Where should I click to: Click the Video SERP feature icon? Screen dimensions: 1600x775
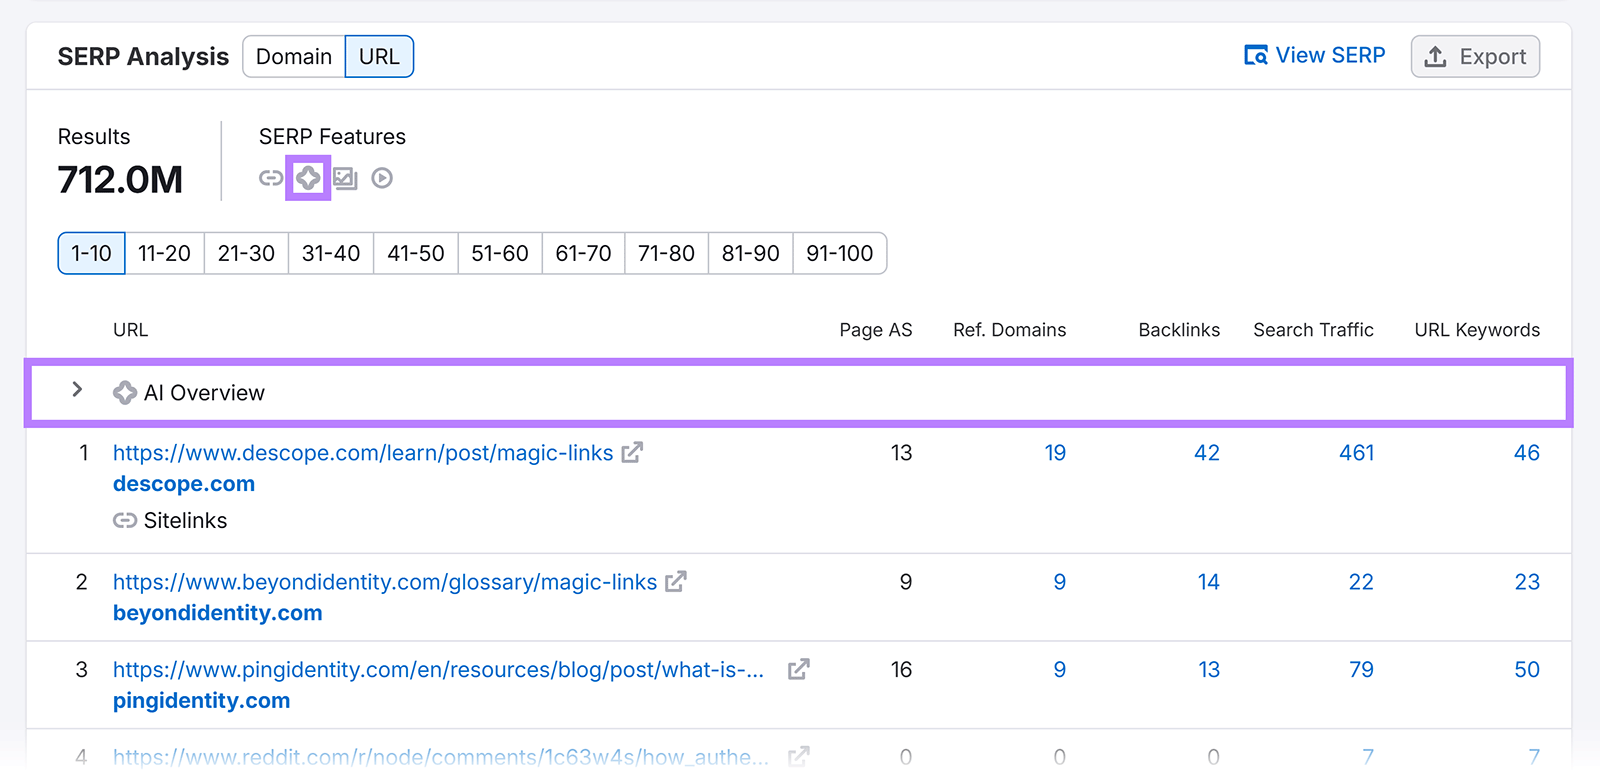point(382,178)
